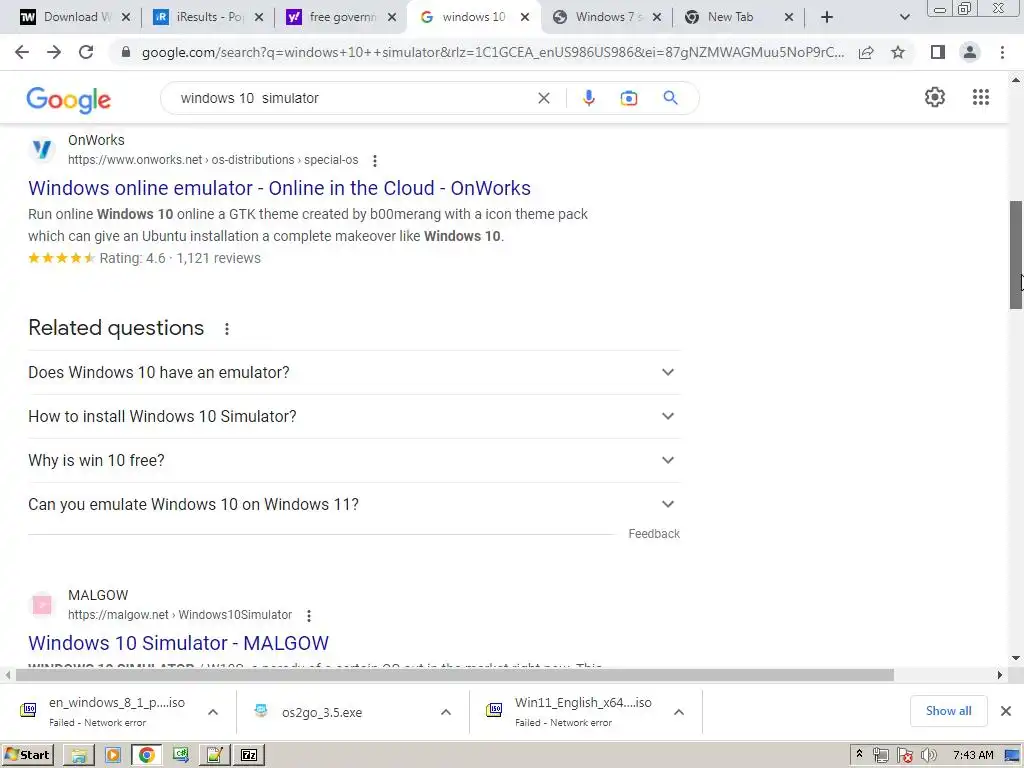Click the vertical page scrollbar thumb
Screen dimensions: 1024x768
pyautogui.click(x=1016, y=255)
